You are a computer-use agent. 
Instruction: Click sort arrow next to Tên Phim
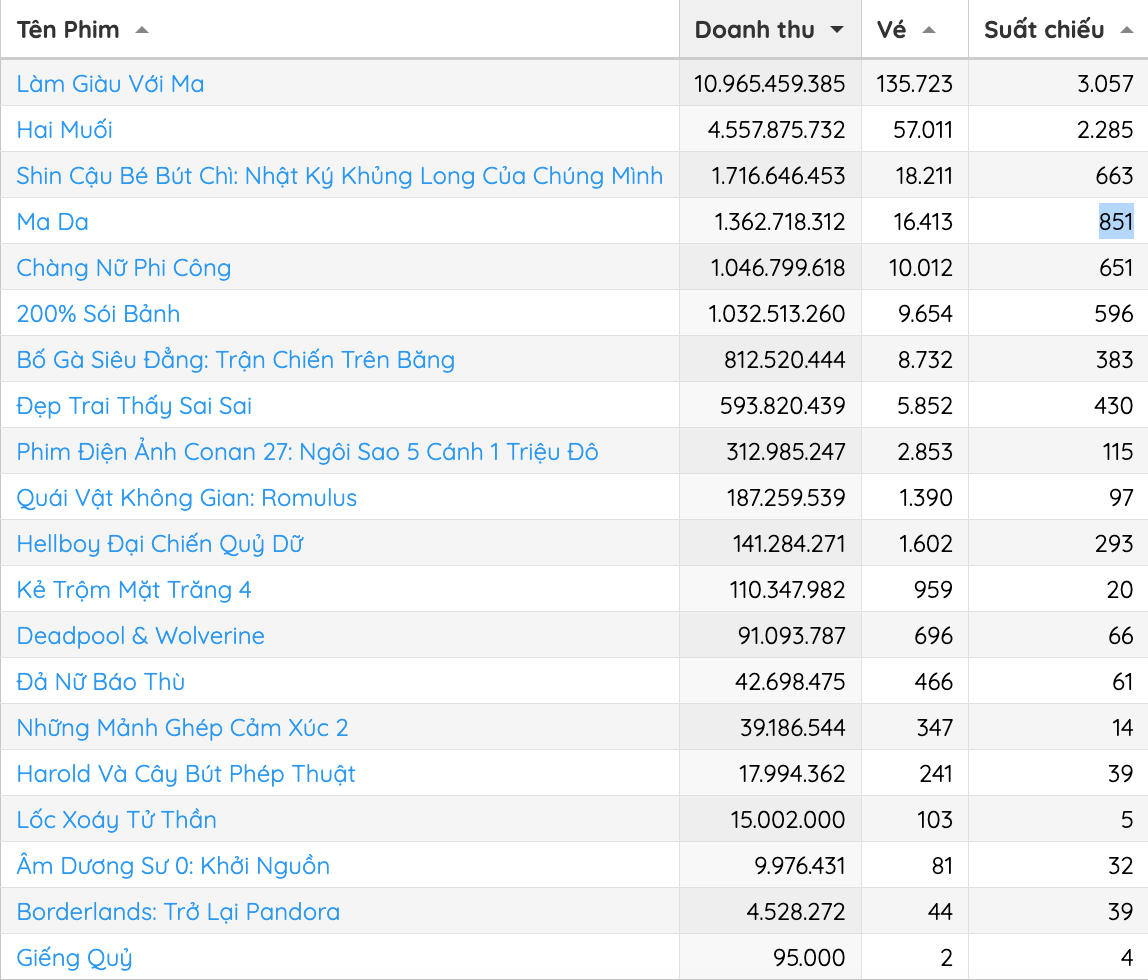pos(142,30)
